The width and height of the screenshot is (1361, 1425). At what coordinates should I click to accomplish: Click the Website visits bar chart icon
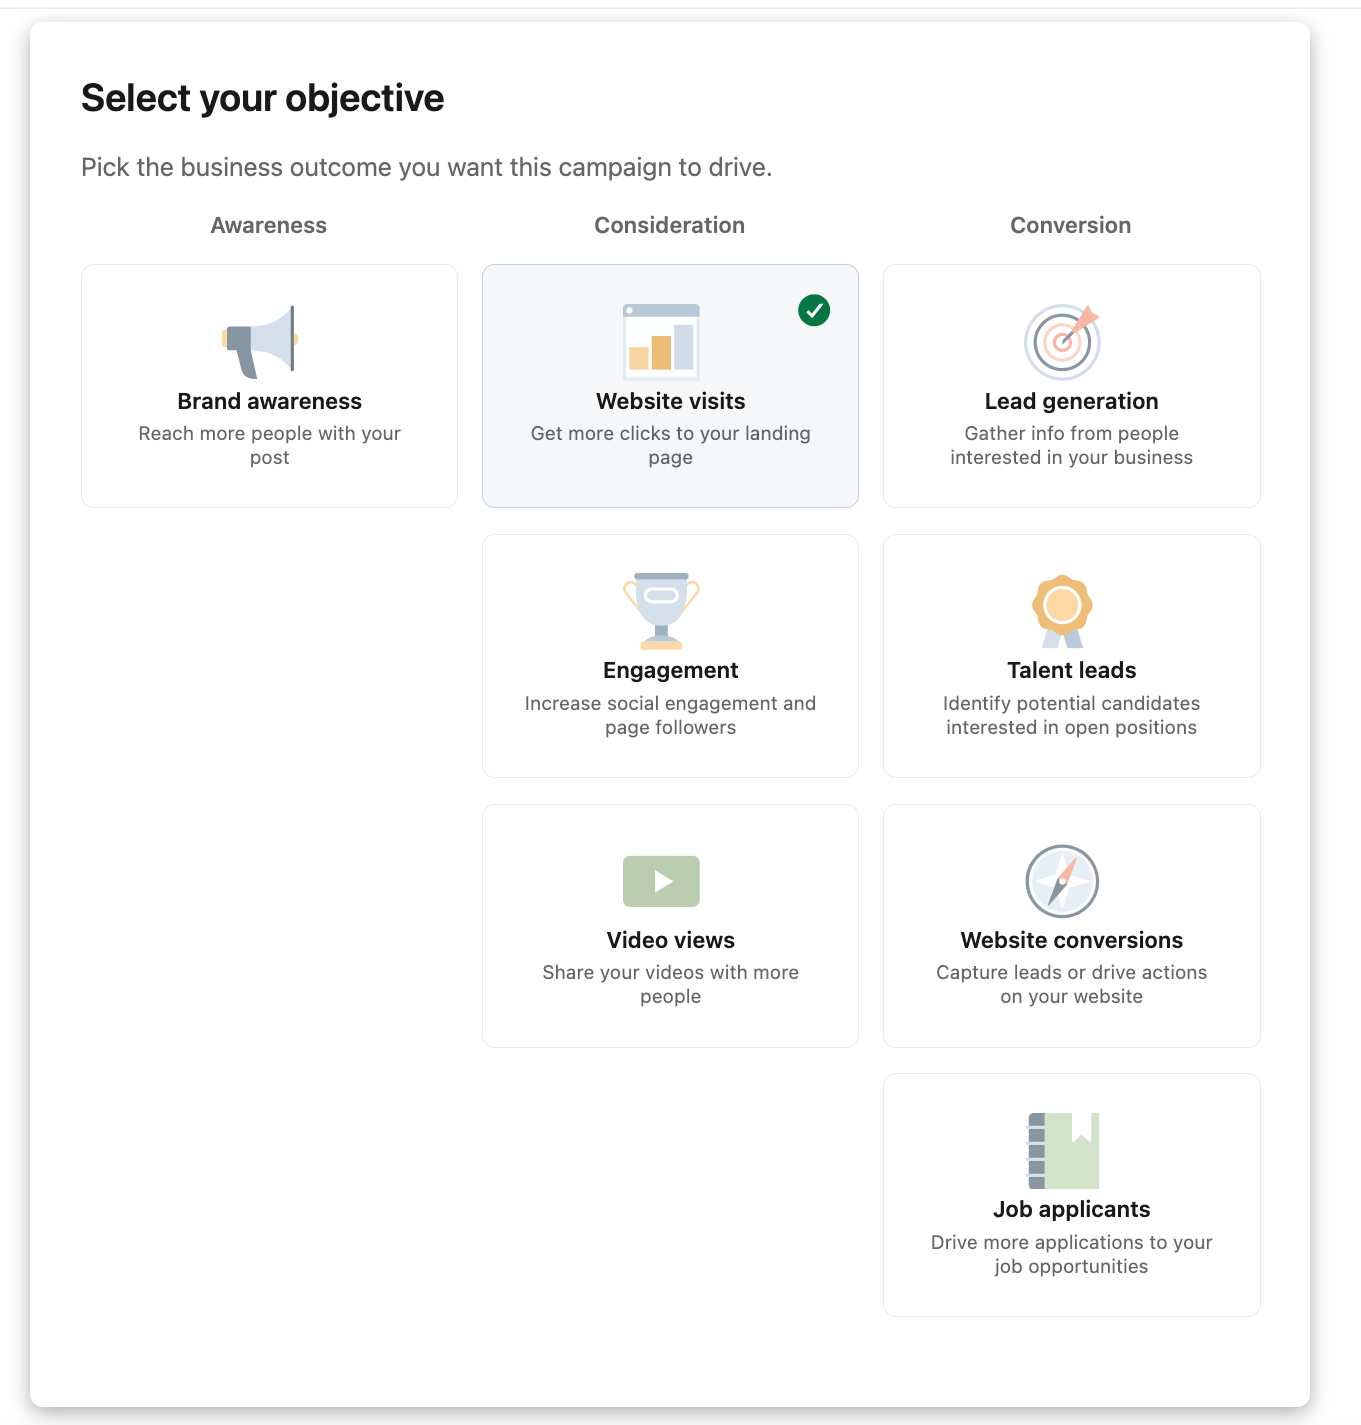pos(661,342)
